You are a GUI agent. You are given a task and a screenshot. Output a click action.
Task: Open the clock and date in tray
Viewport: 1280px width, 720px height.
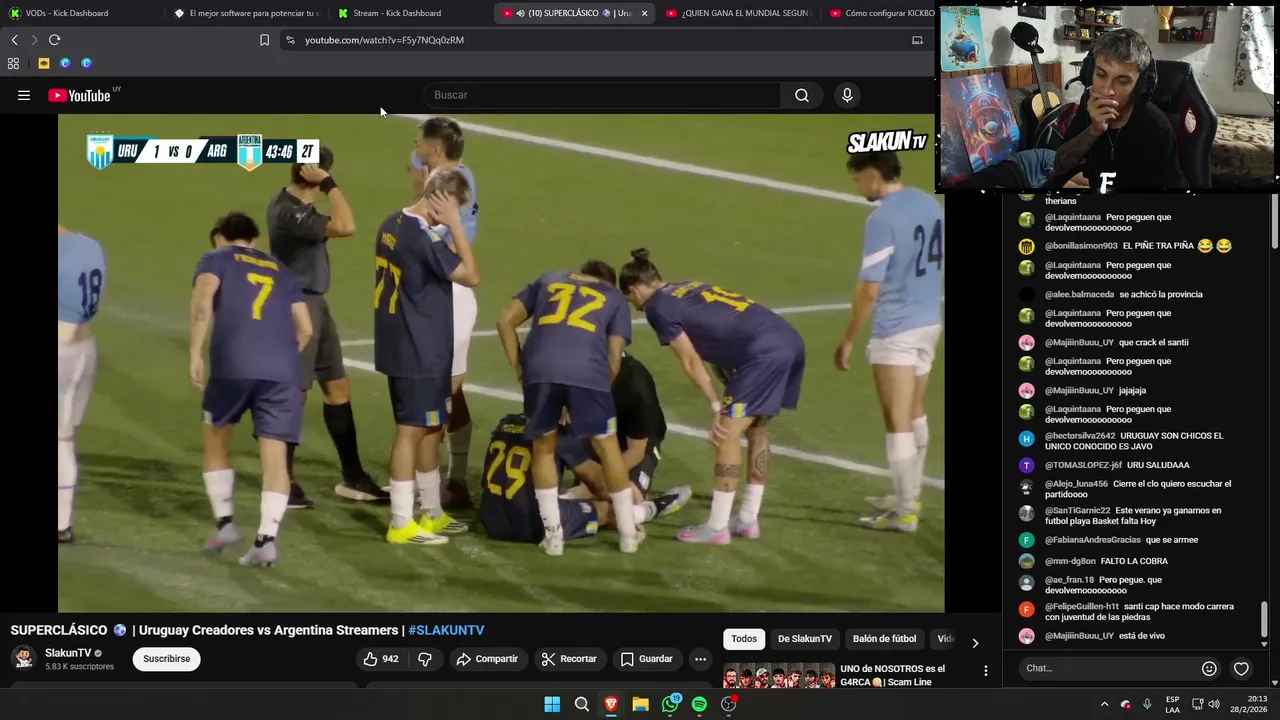[1248, 704]
